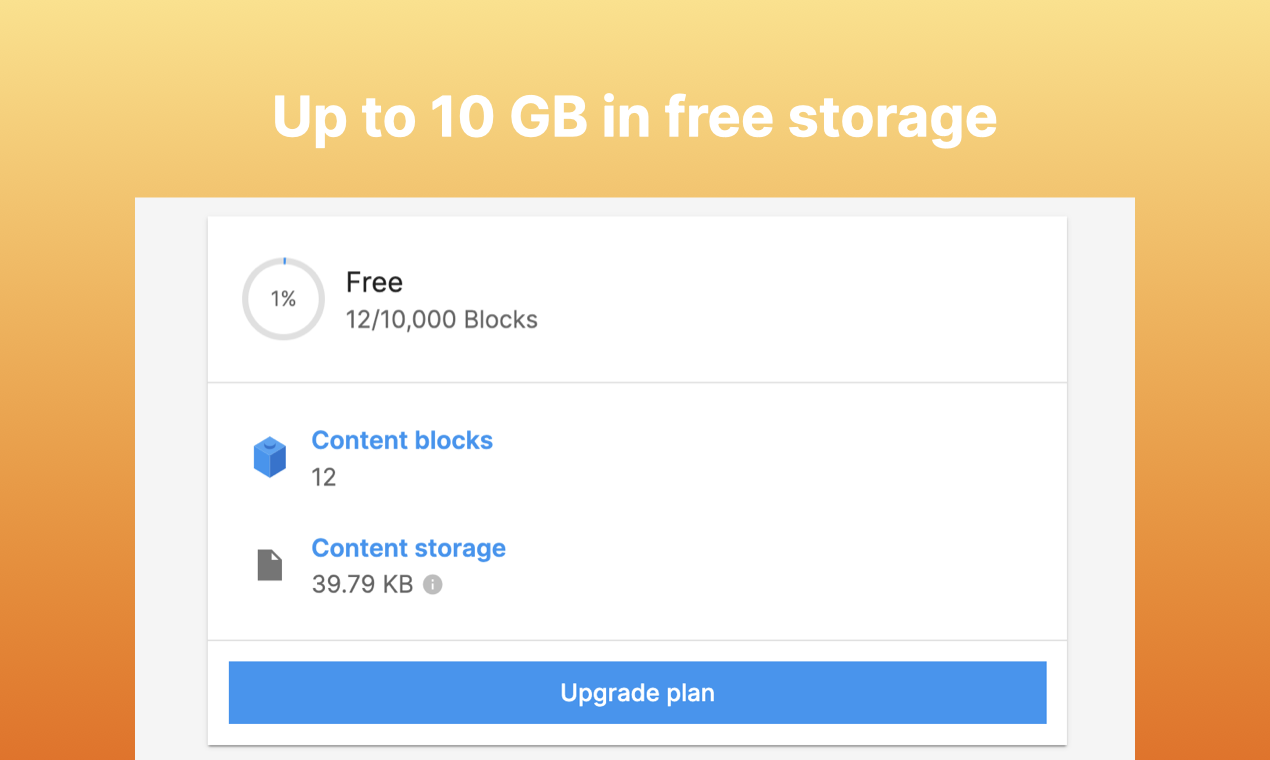Click the divider line under plan summary
Screen dimensions: 1270x760
click(637, 382)
